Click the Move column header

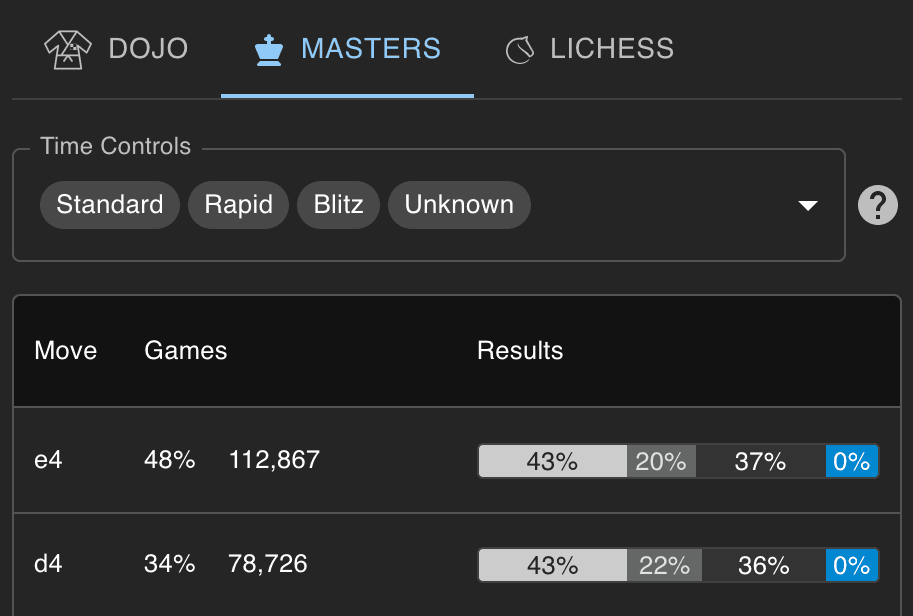66,351
